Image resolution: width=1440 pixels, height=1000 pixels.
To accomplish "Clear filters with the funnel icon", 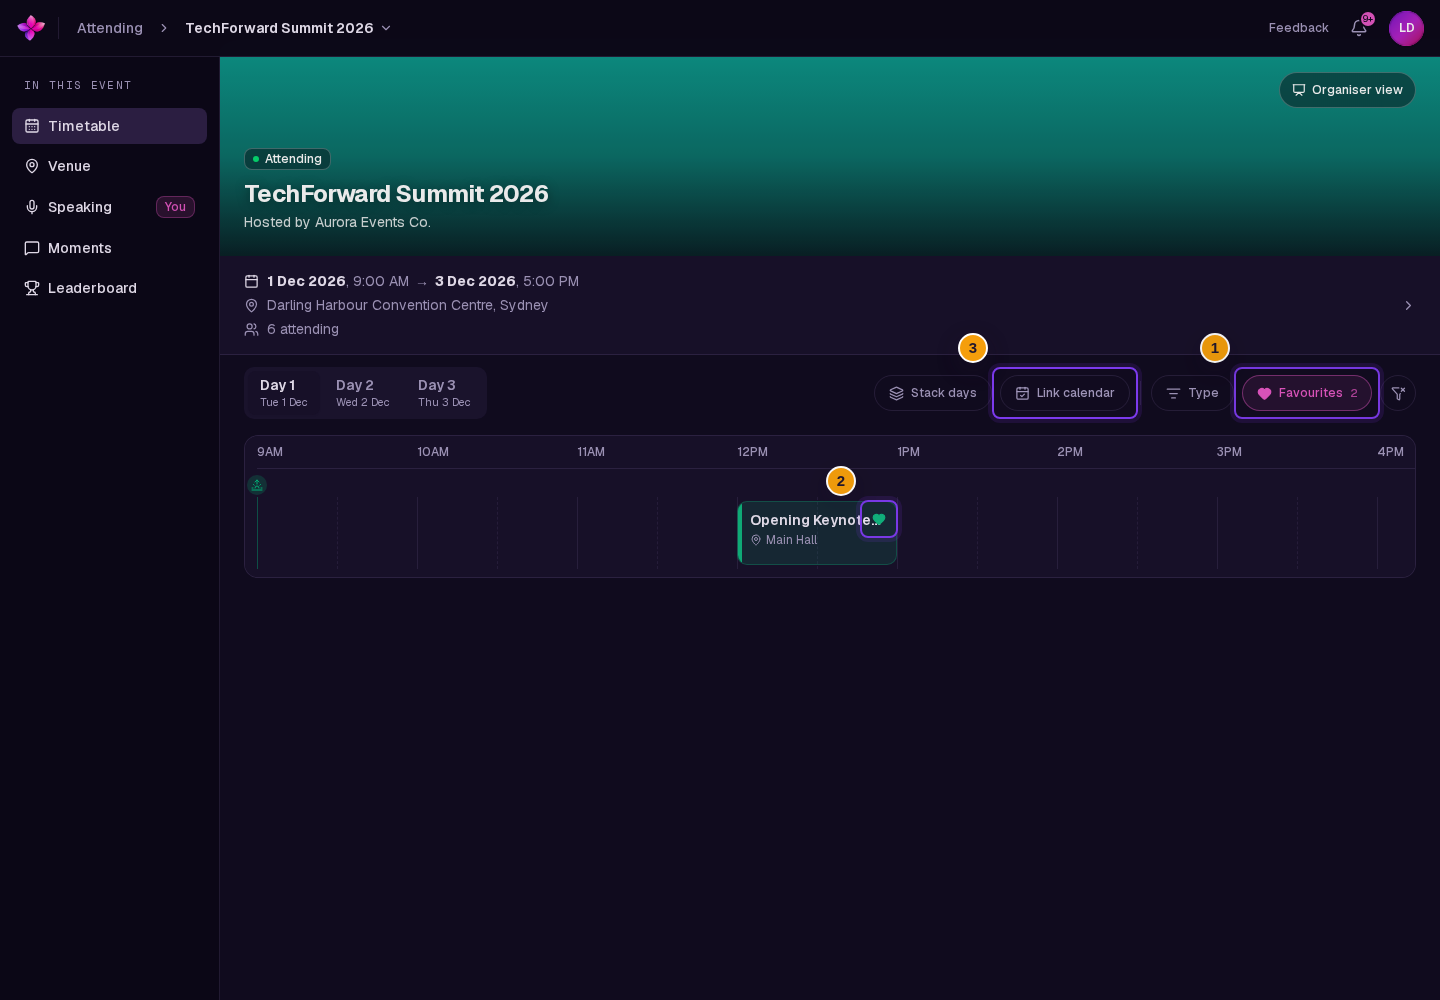I will (1399, 393).
